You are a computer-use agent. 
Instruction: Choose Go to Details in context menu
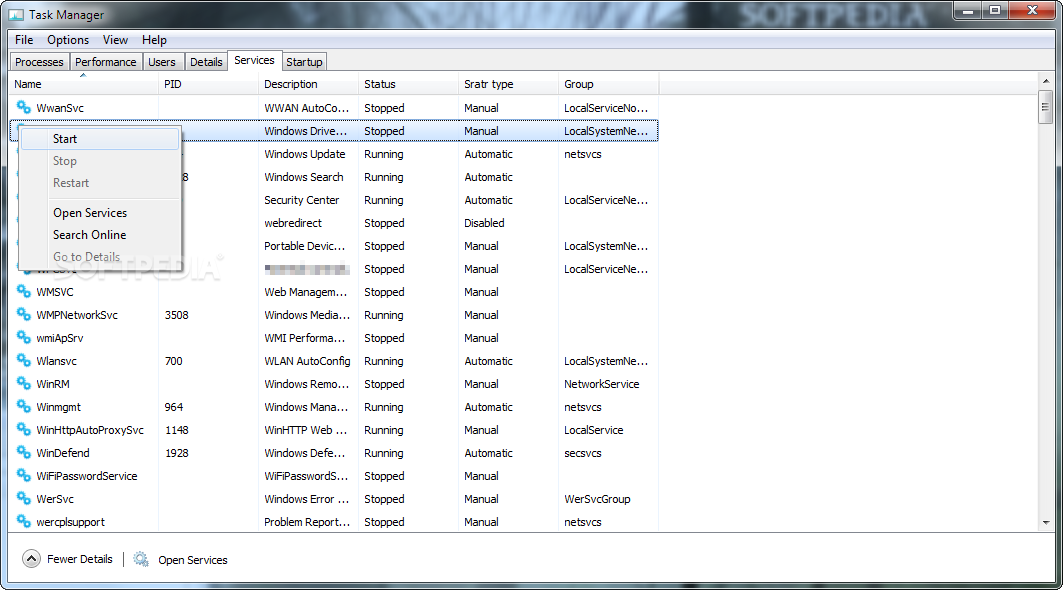[x=100, y=257]
